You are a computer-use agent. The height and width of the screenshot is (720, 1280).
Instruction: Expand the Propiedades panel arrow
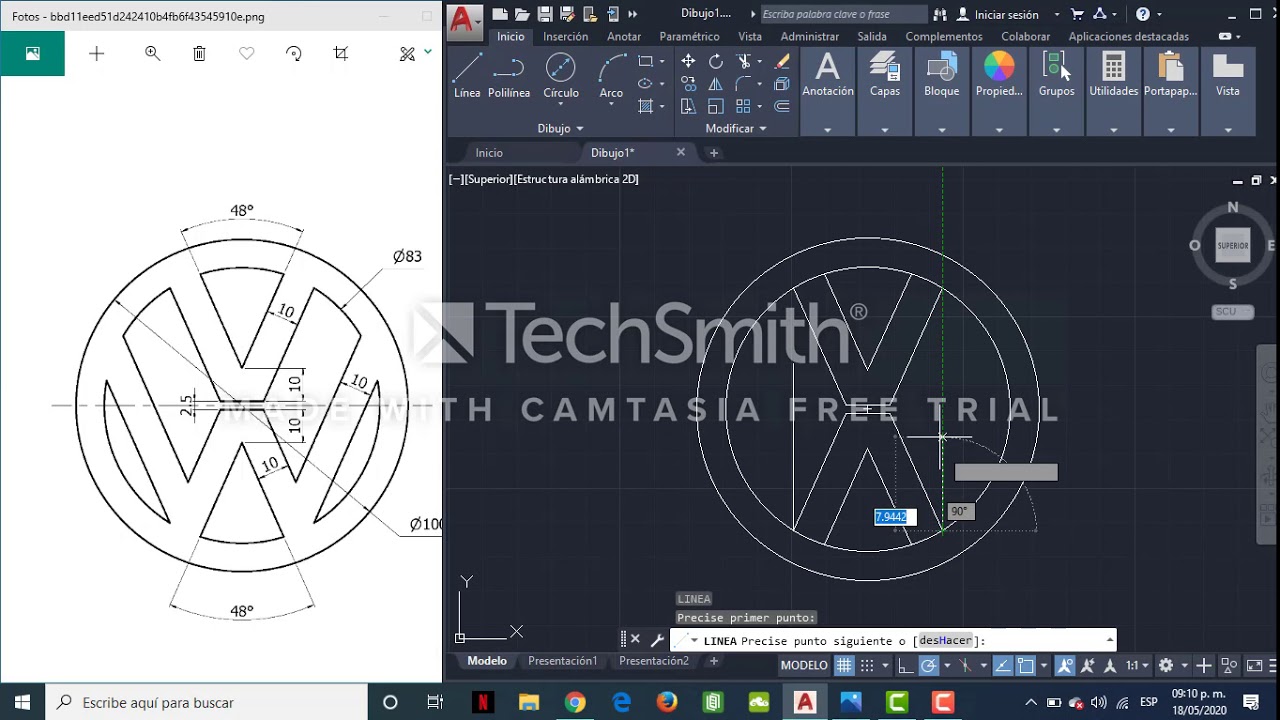(999, 130)
